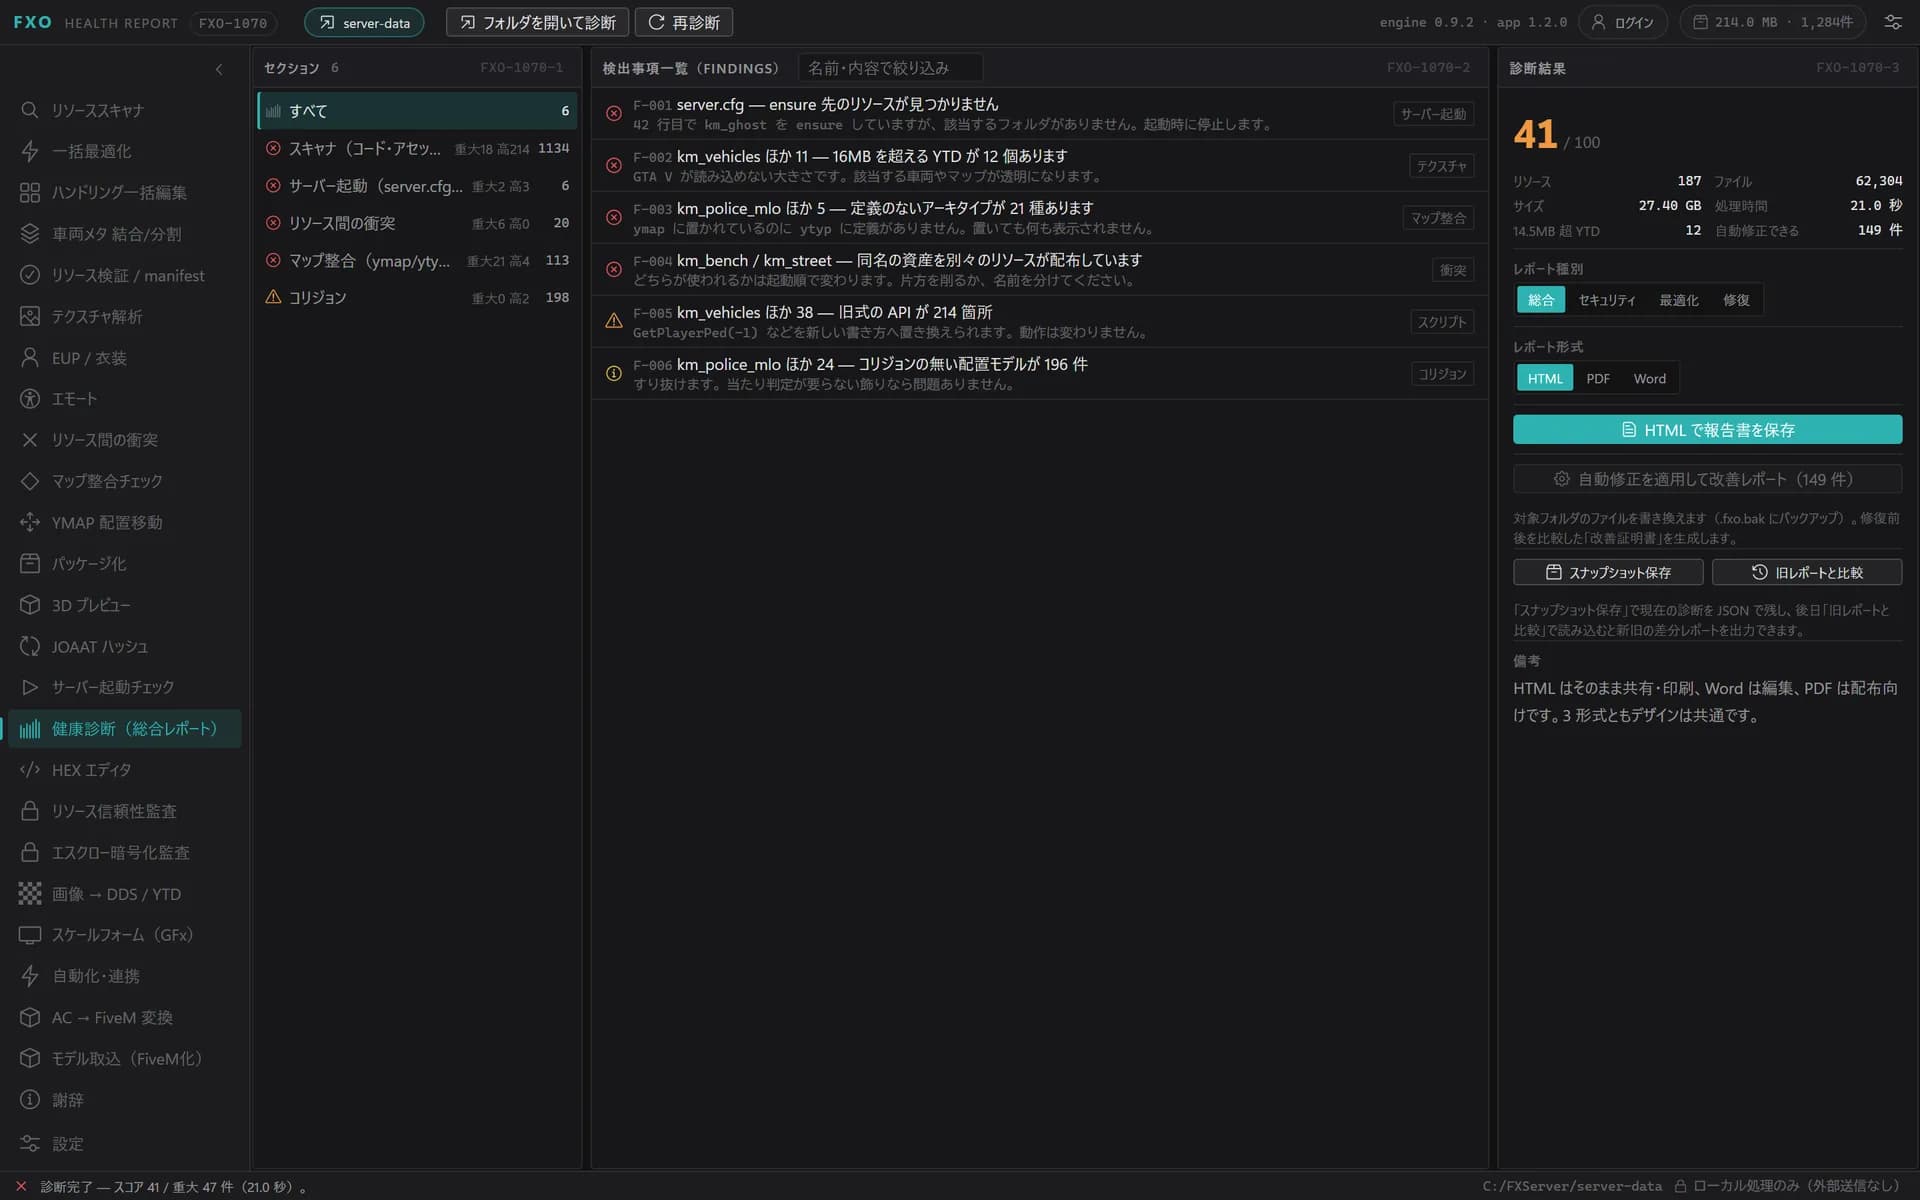1920x1200 pixels.
Task: Open 画像 → DDS / YTD checkerboard icon
Action: [x=30, y=894]
